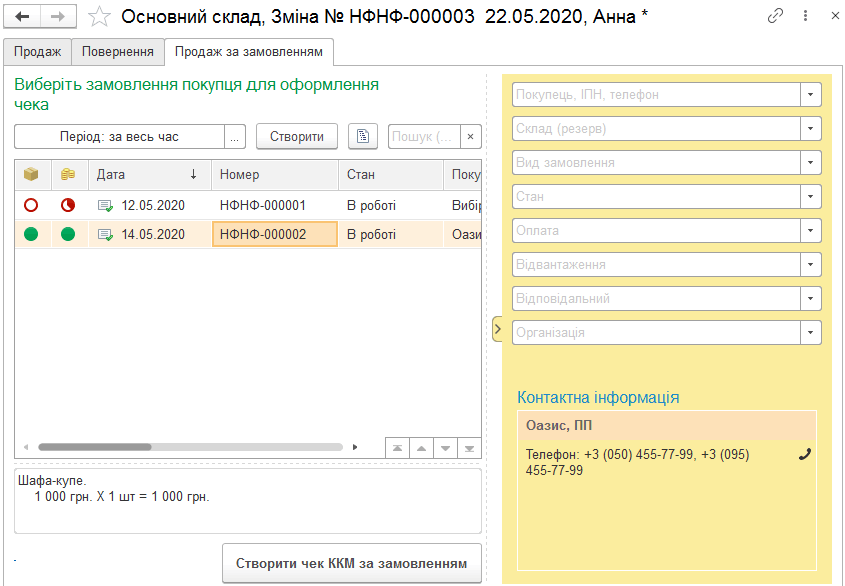Click in the Організація input field
The width and height of the screenshot is (845, 586).
pyautogui.click(x=656, y=332)
